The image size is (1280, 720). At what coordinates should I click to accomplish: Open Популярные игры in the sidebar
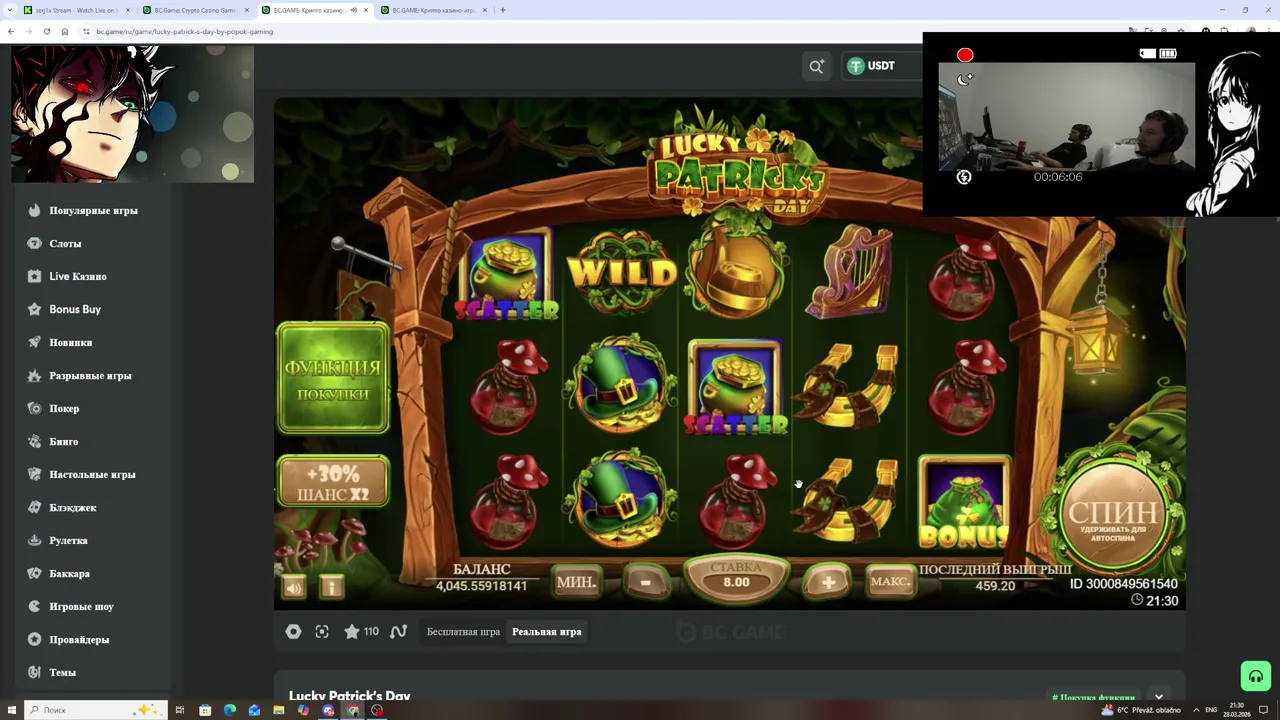pyautogui.click(x=93, y=210)
